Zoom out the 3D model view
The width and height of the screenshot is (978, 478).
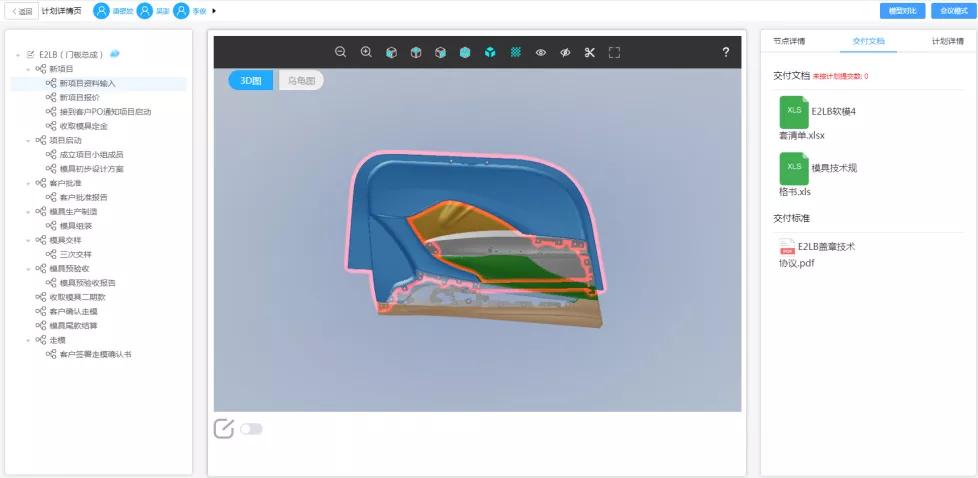click(341, 52)
